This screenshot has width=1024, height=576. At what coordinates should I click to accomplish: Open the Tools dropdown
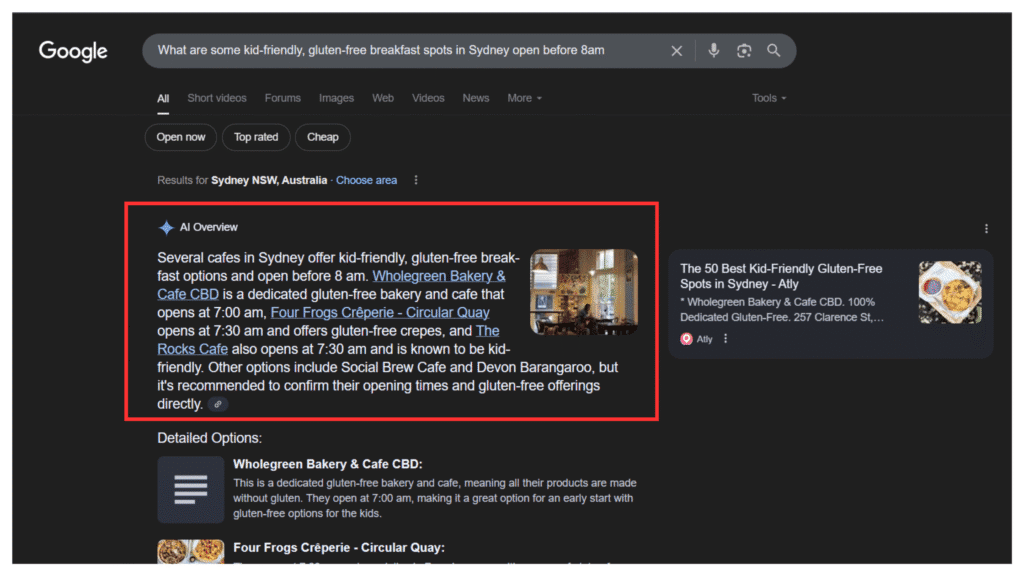pos(769,98)
